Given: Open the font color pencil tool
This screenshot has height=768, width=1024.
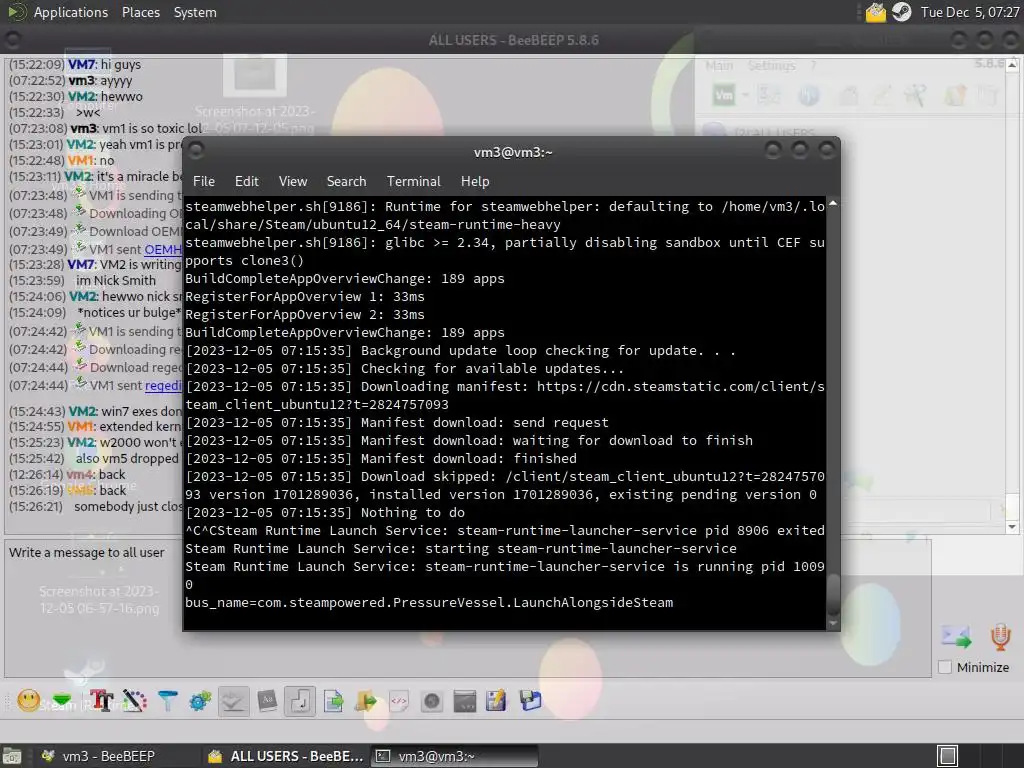Looking at the screenshot, I should [x=135, y=701].
